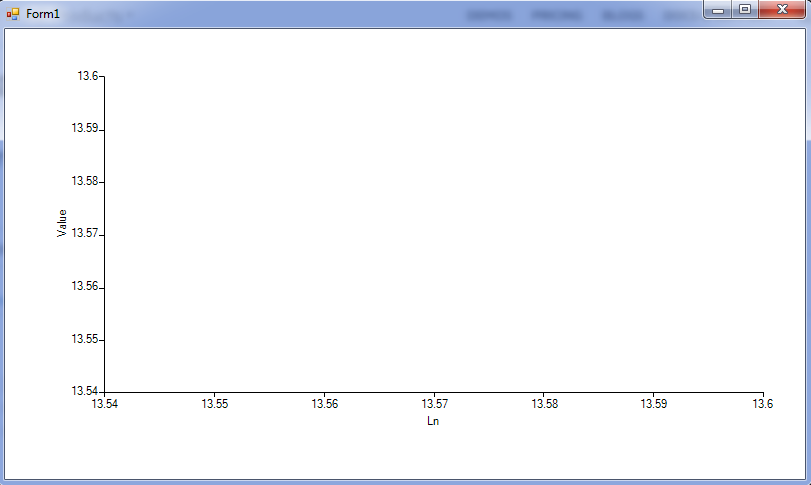
Task: Click the Form1 application icon in title bar
Action: [13, 14]
